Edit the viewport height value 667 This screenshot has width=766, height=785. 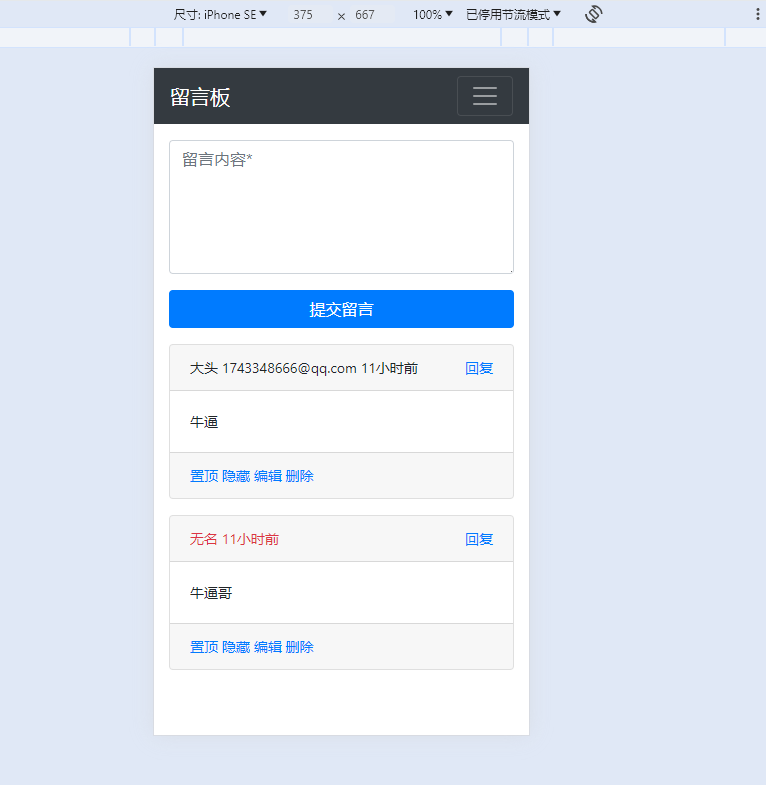click(365, 15)
